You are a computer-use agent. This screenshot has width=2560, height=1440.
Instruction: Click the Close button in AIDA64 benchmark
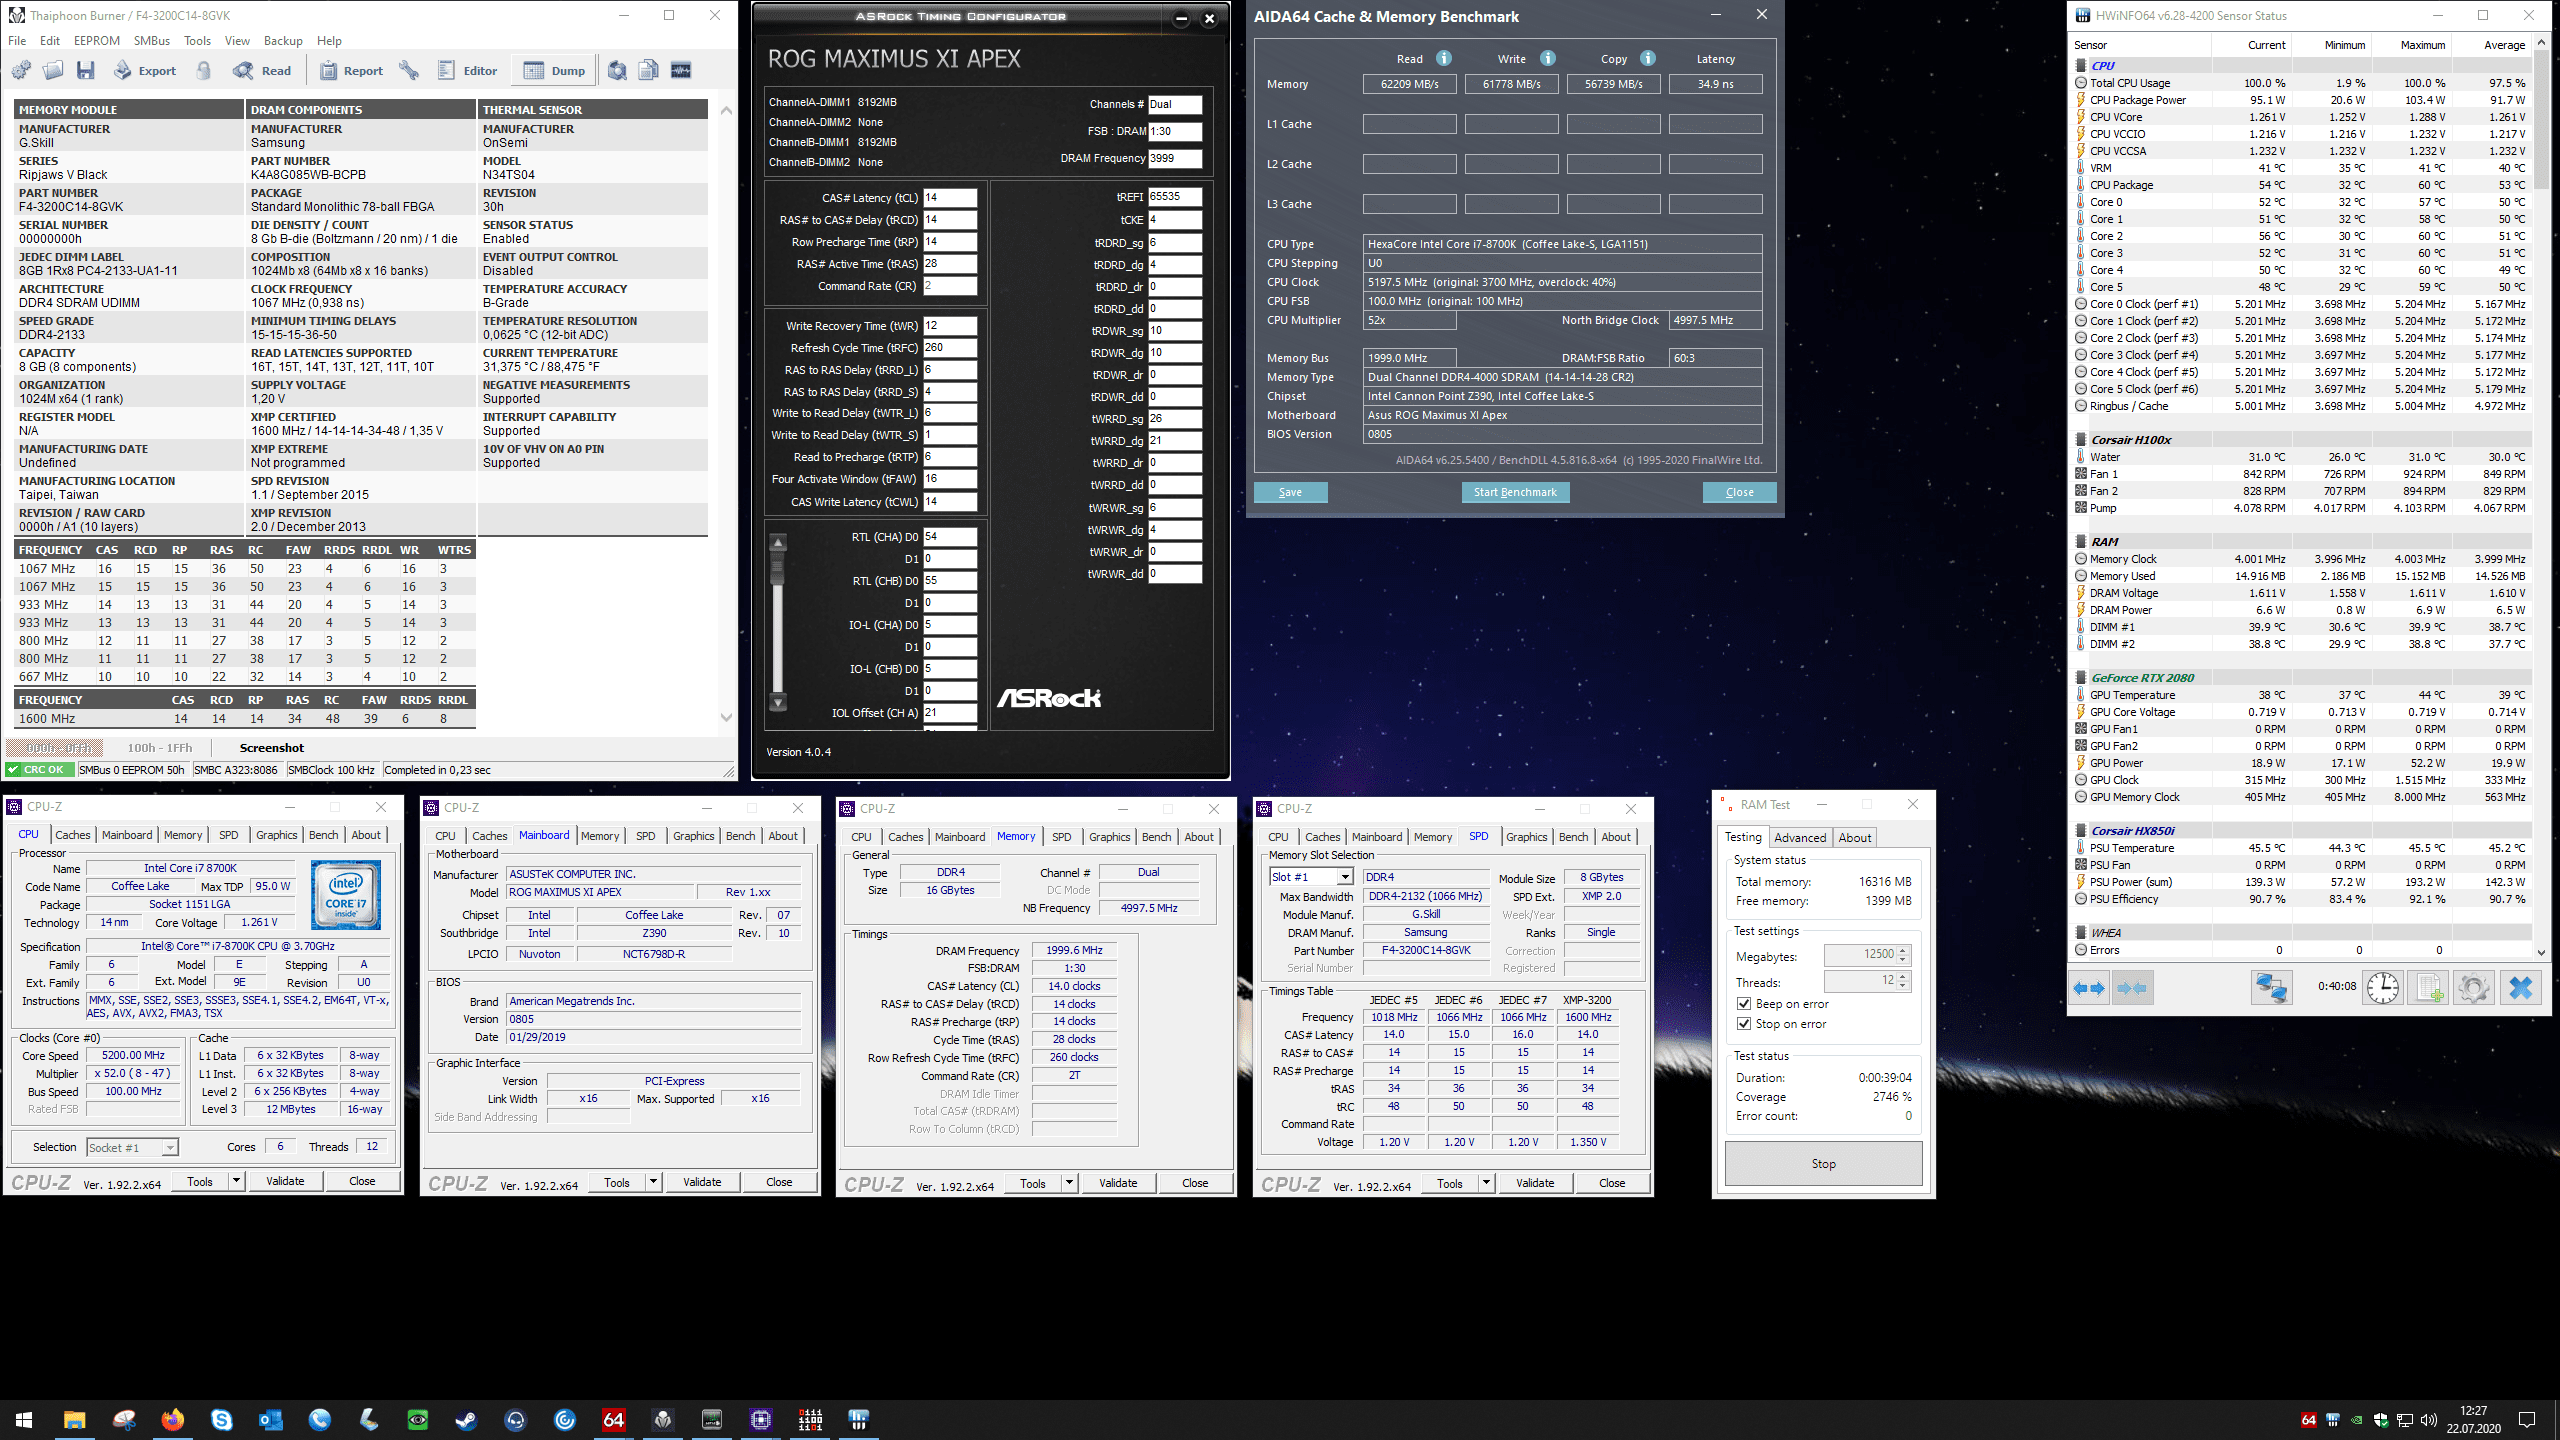(x=1739, y=492)
